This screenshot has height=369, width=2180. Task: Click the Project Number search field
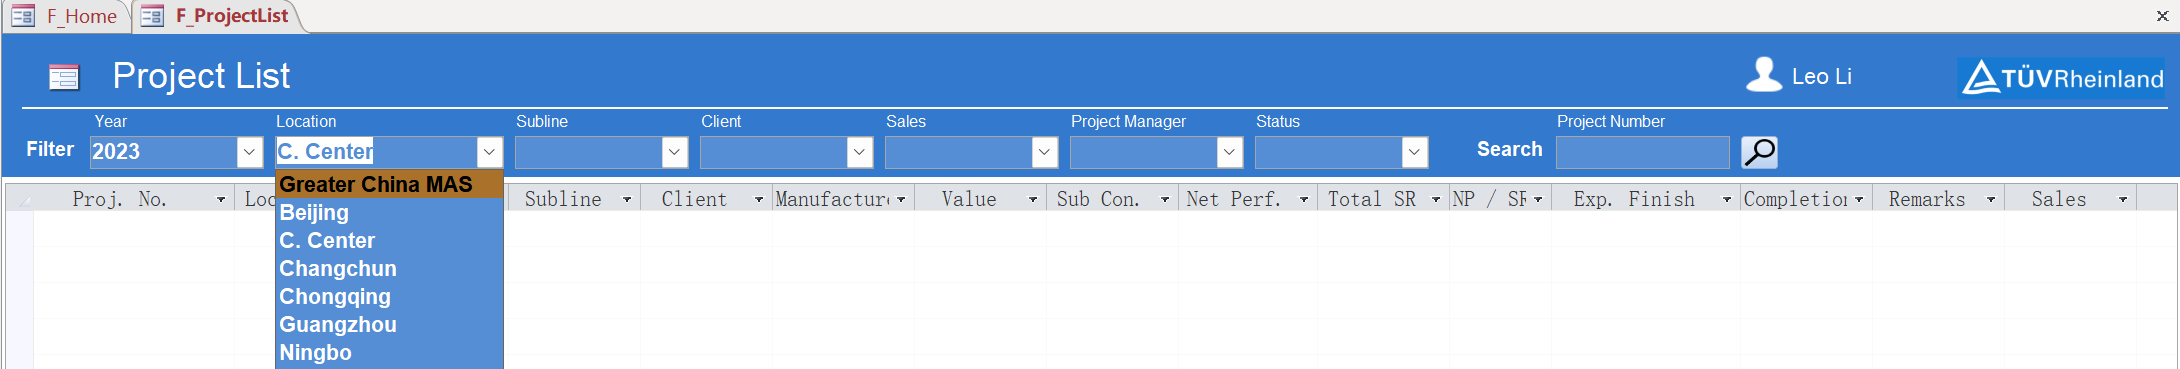coord(1642,152)
